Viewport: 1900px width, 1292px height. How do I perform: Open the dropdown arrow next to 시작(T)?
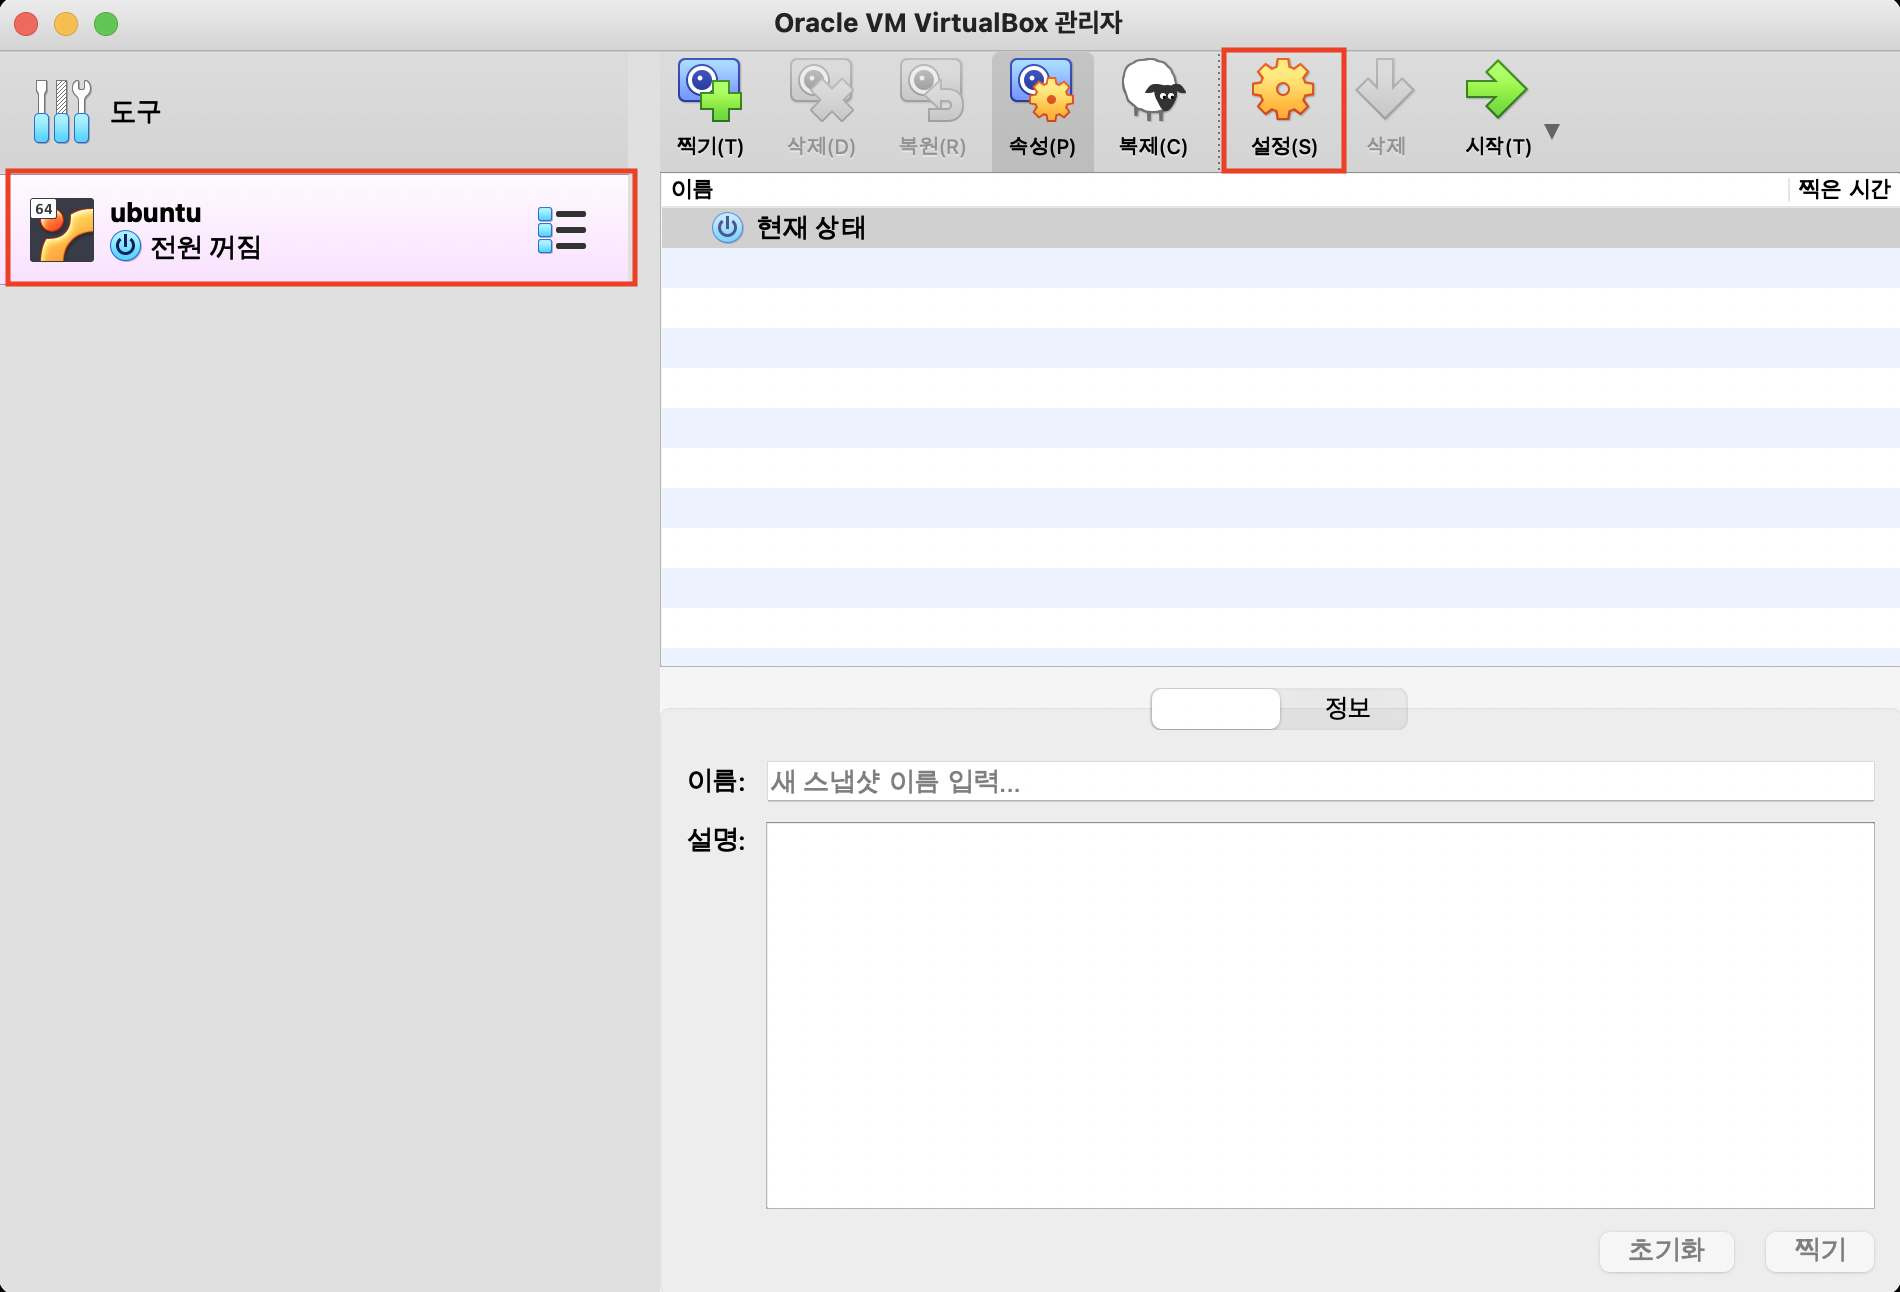pyautogui.click(x=1552, y=131)
